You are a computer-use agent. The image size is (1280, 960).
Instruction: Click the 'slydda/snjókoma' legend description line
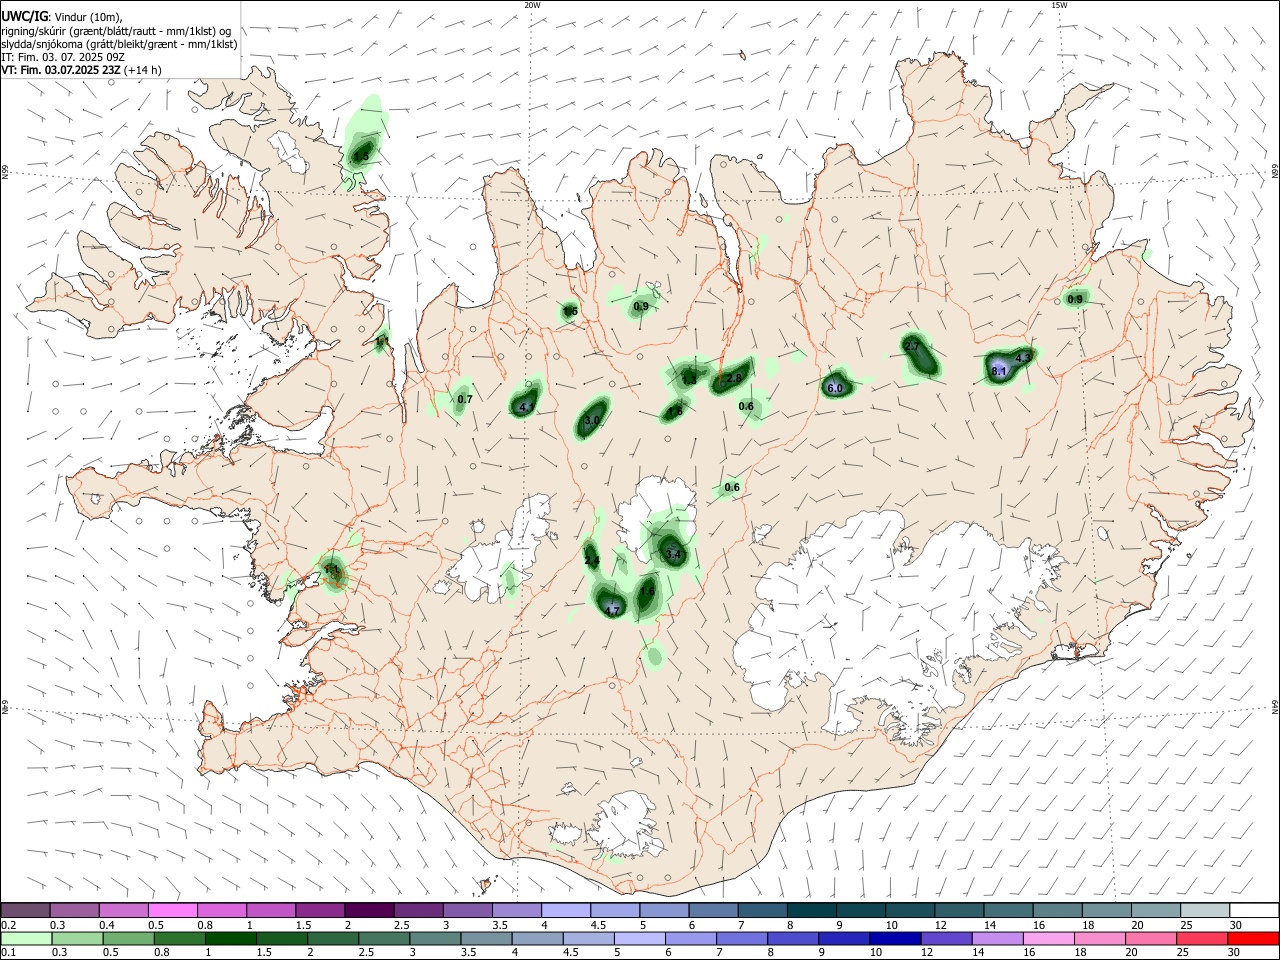tap(119, 44)
